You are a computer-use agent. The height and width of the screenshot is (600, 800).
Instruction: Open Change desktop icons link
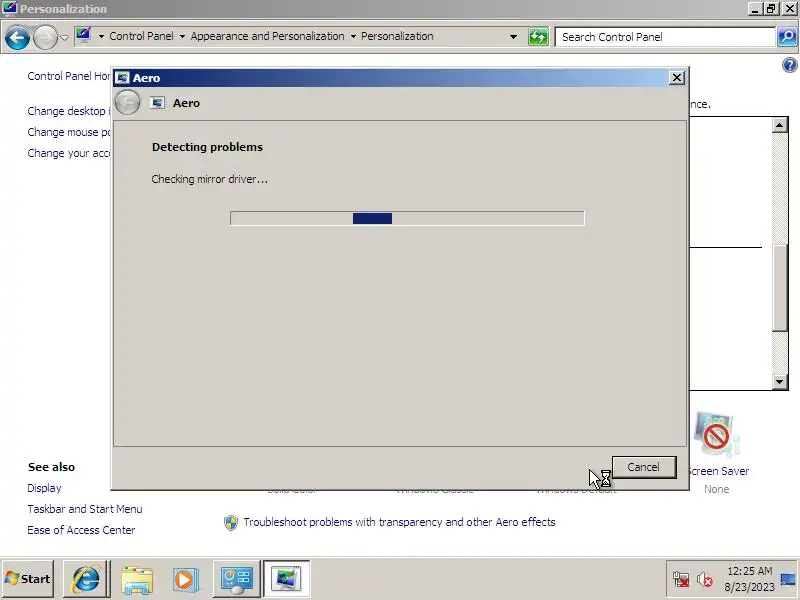click(69, 111)
